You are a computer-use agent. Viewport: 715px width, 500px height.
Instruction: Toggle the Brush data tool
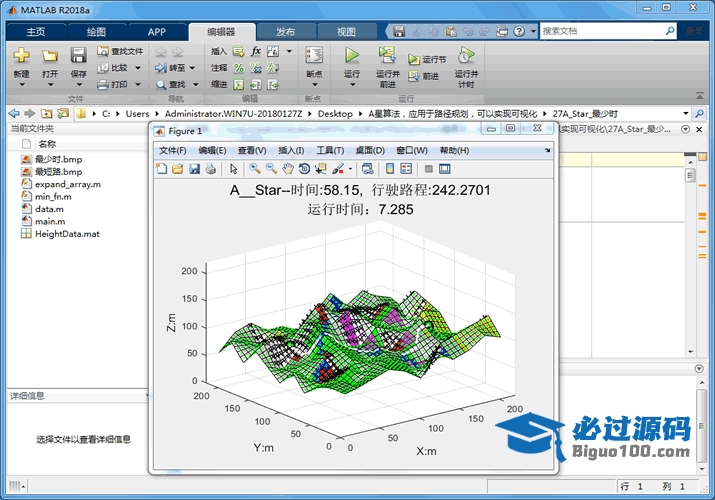(338, 169)
